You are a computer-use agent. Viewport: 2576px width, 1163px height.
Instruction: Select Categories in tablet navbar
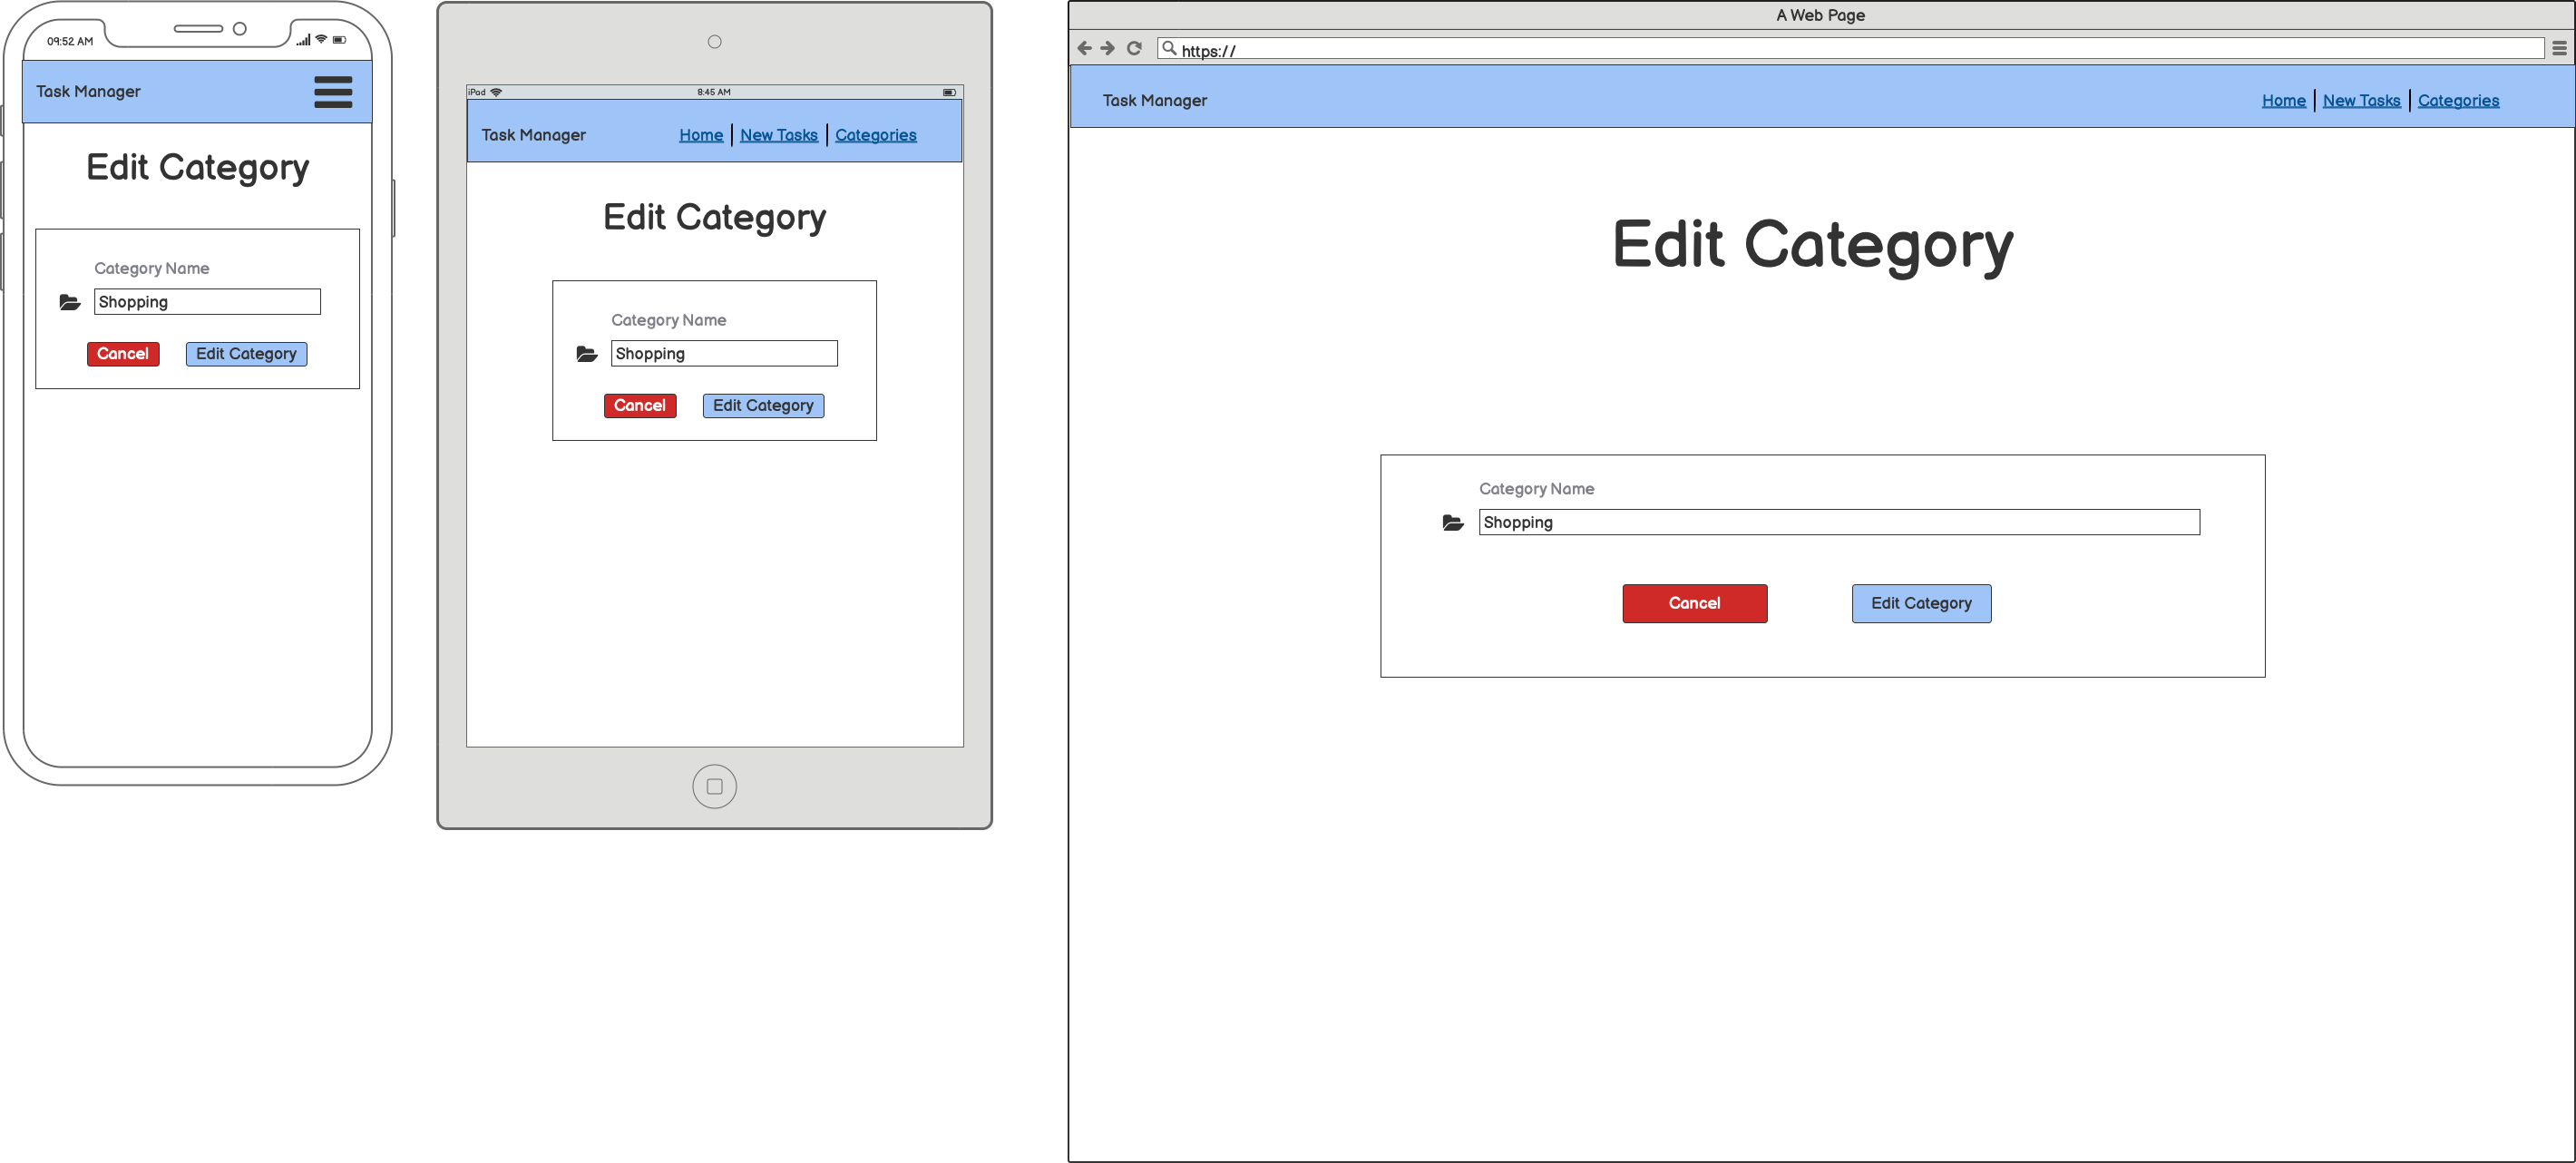tap(875, 135)
